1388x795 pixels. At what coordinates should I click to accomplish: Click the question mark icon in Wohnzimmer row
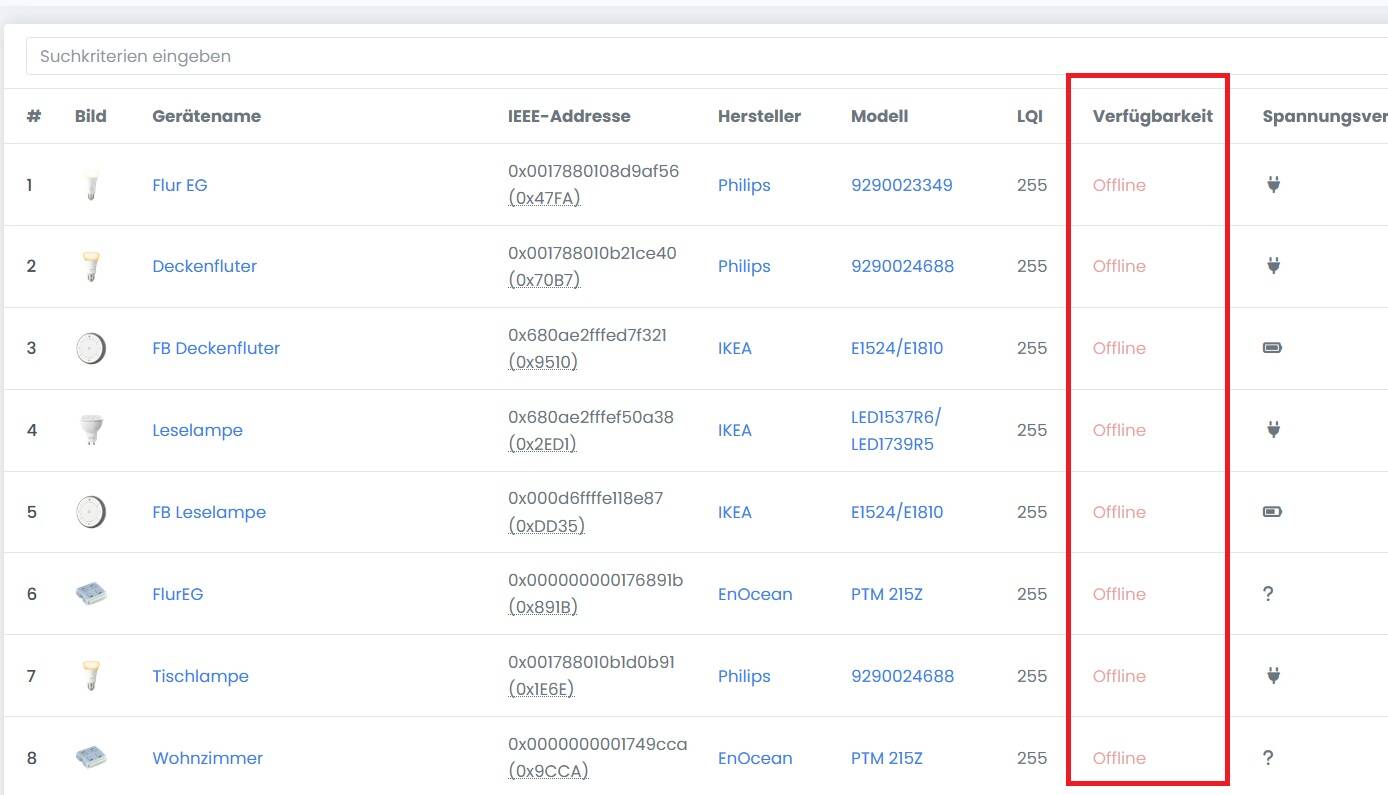click(1268, 758)
